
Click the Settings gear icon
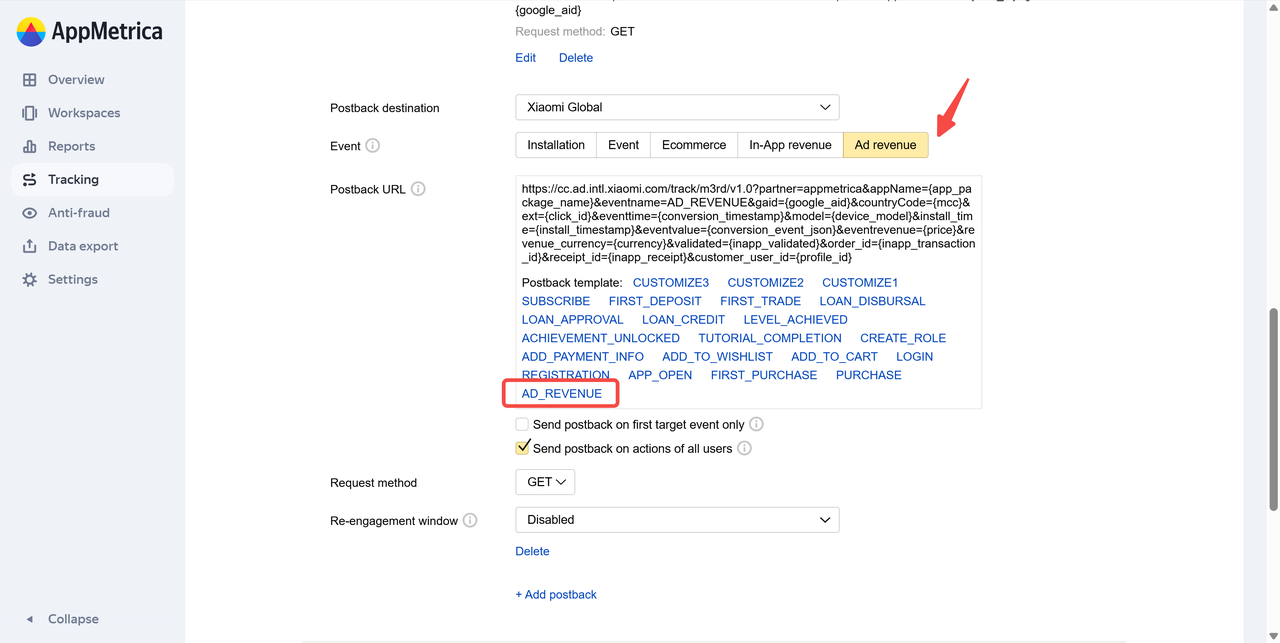coord(30,280)
